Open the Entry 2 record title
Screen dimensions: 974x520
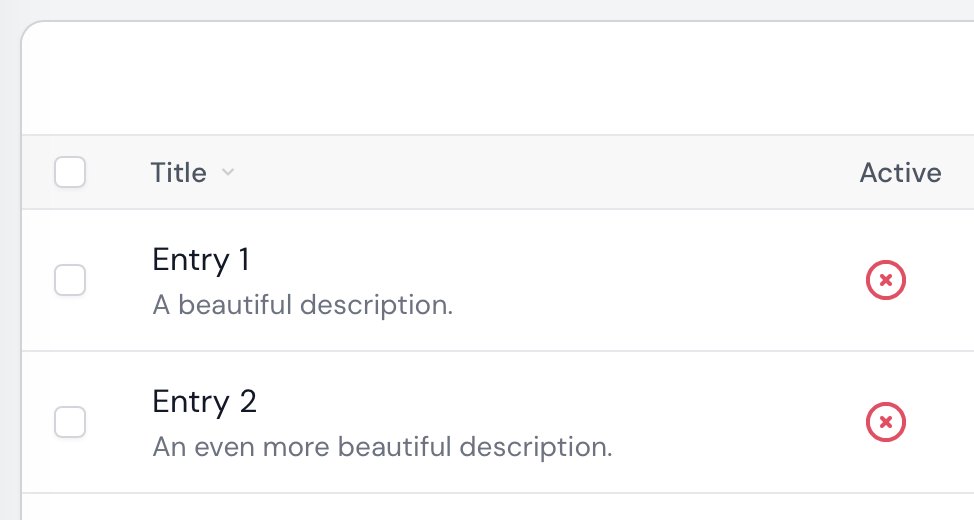point(204,402)
